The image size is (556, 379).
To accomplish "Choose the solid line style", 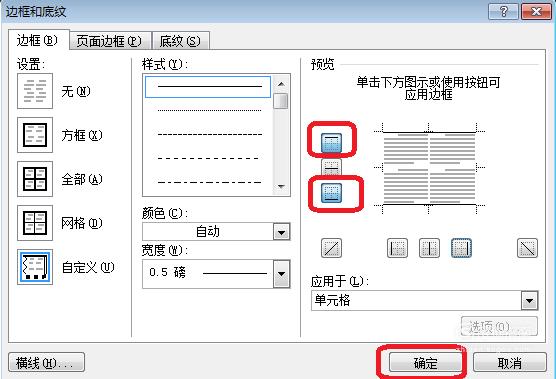I will point(208,87).
